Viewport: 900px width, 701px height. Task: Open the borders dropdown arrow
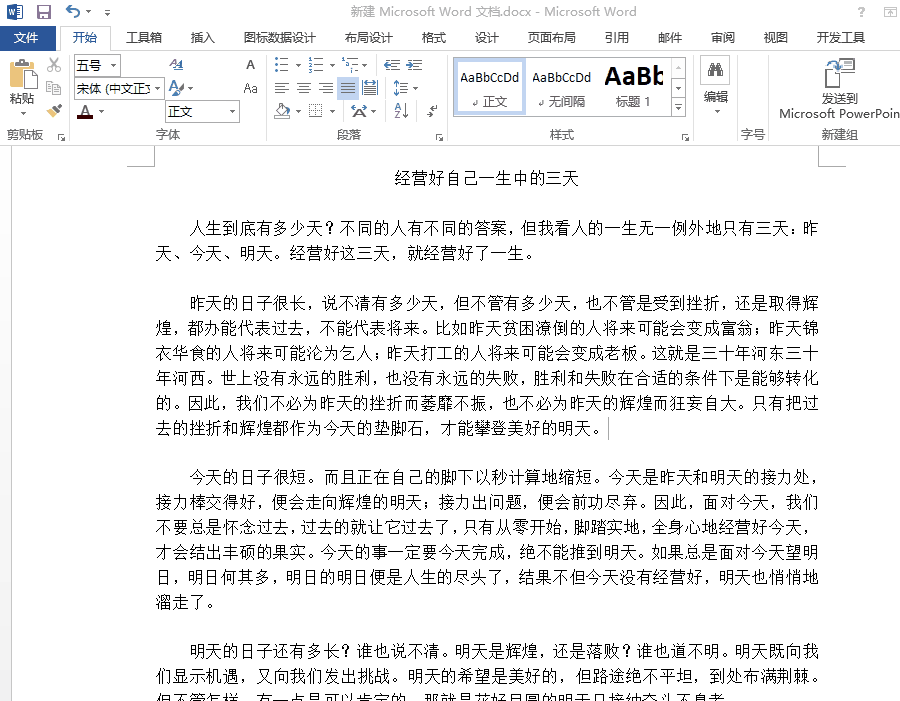tap(332, 111)
